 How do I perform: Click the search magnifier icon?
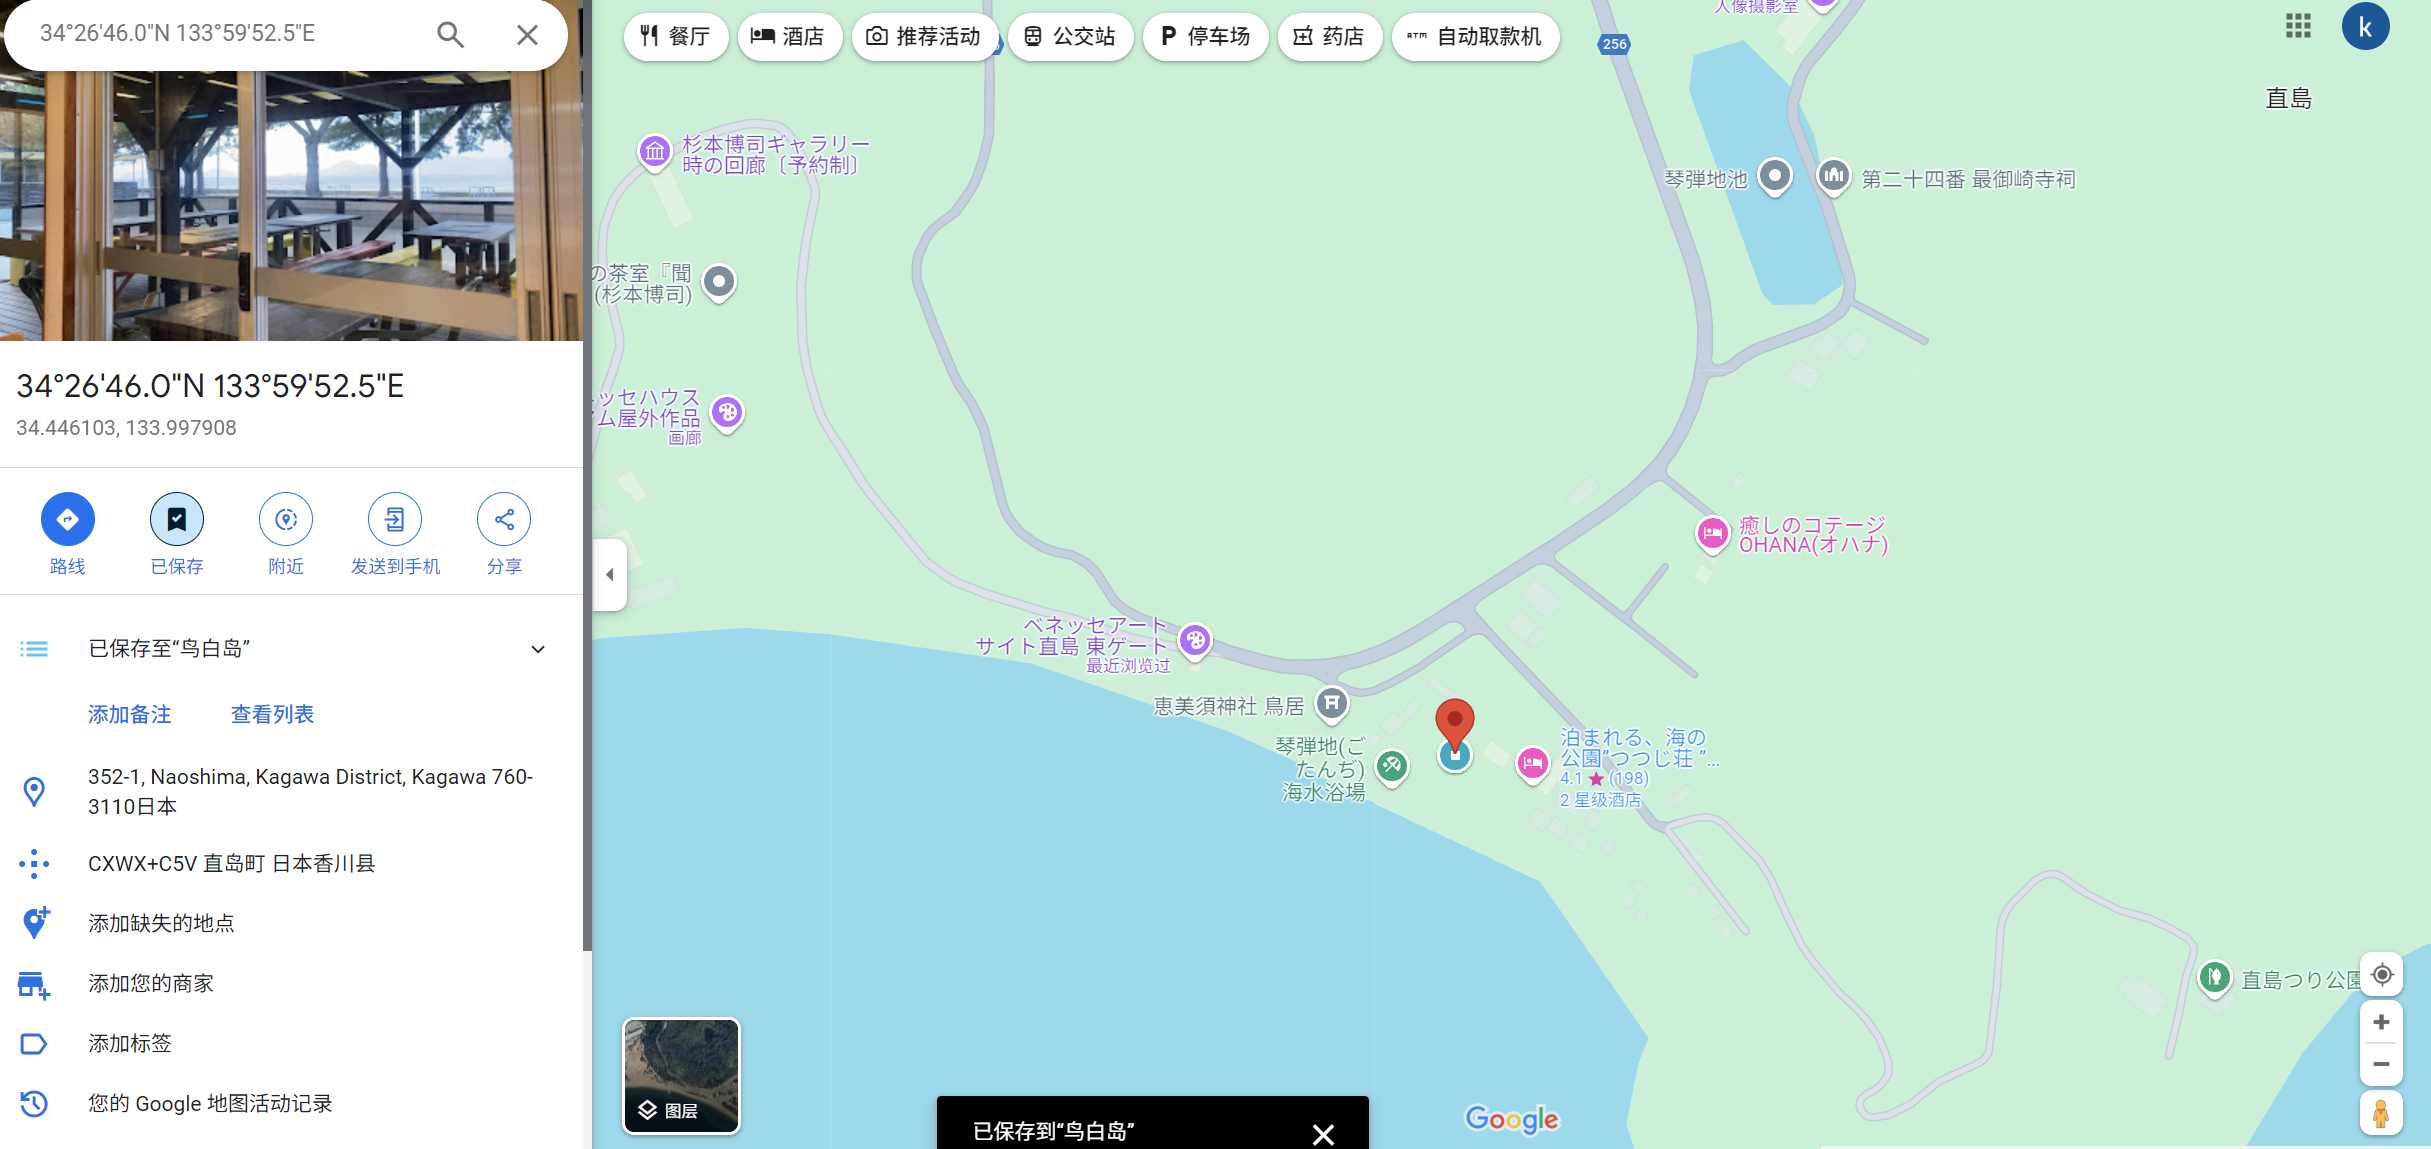pos(450,35)
